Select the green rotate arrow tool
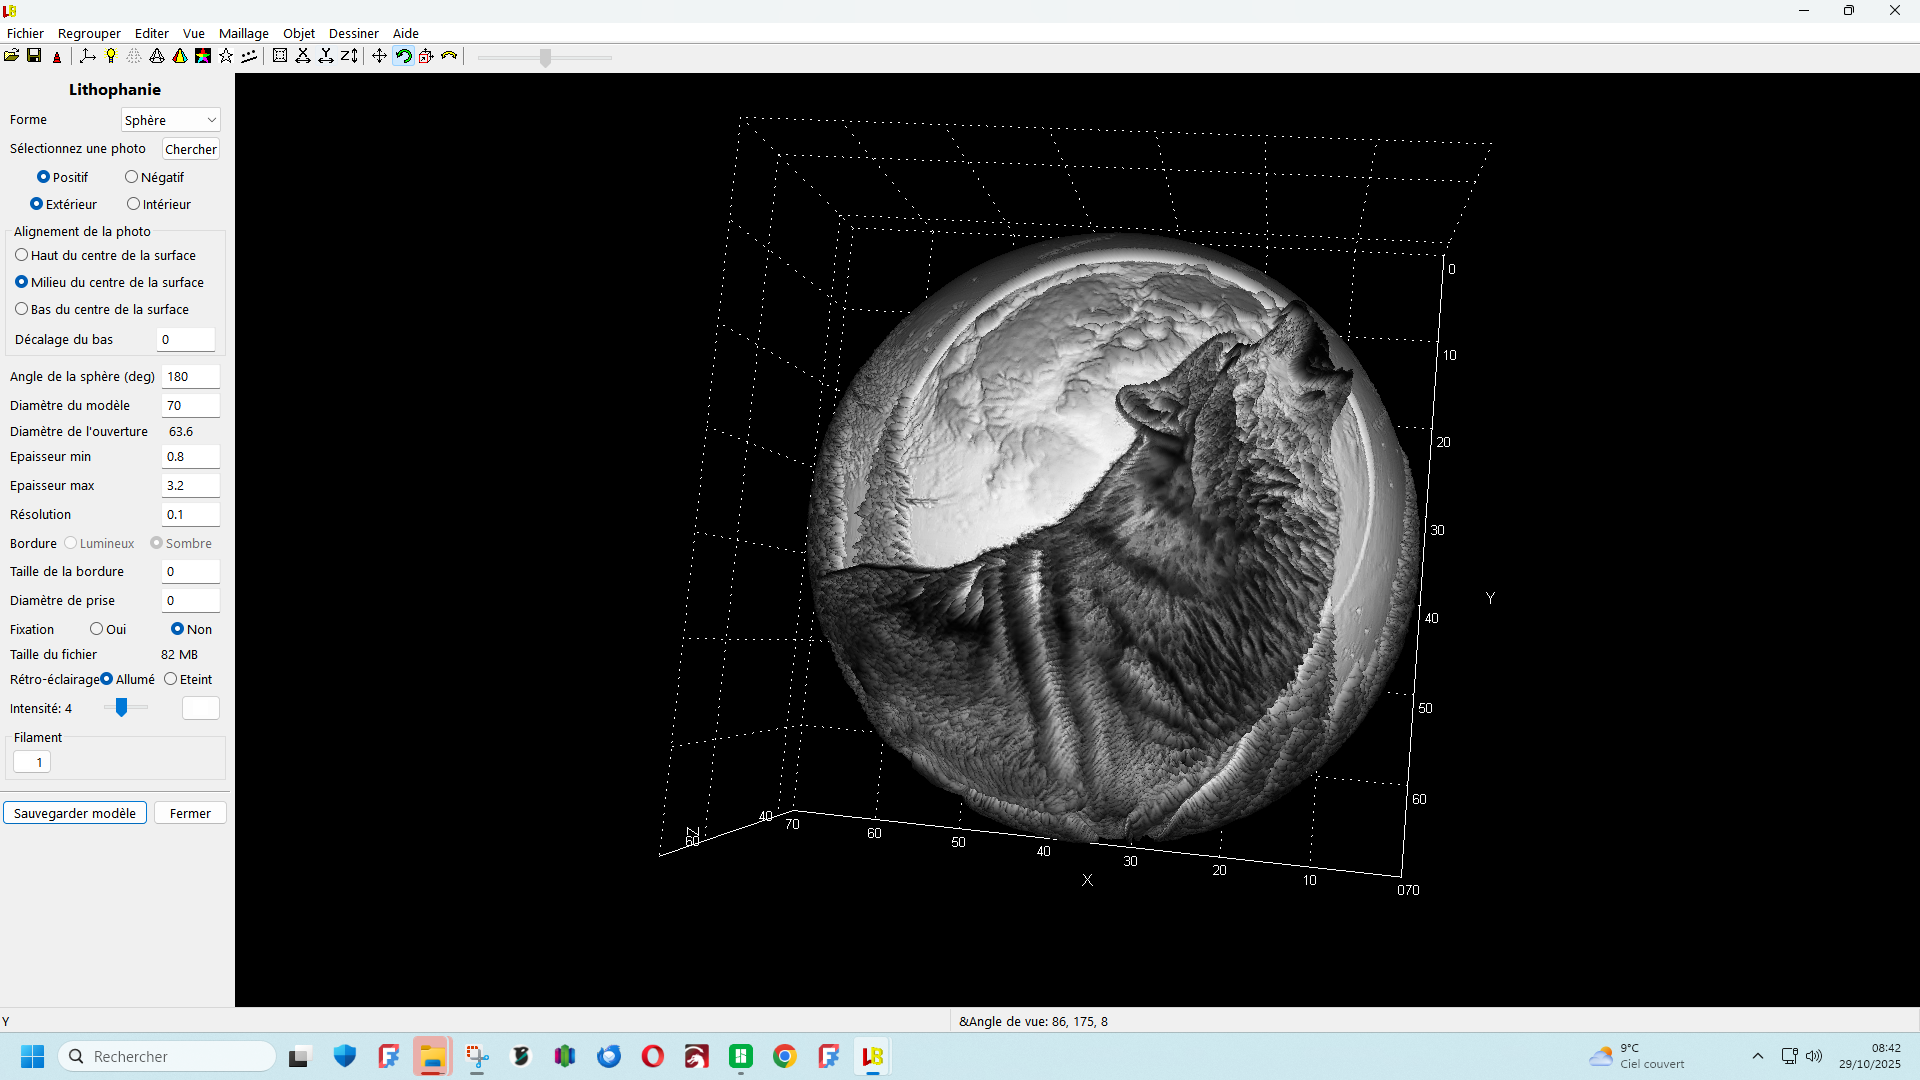Viewport: 1920px width, 1080px height. (x=403, y=56)
